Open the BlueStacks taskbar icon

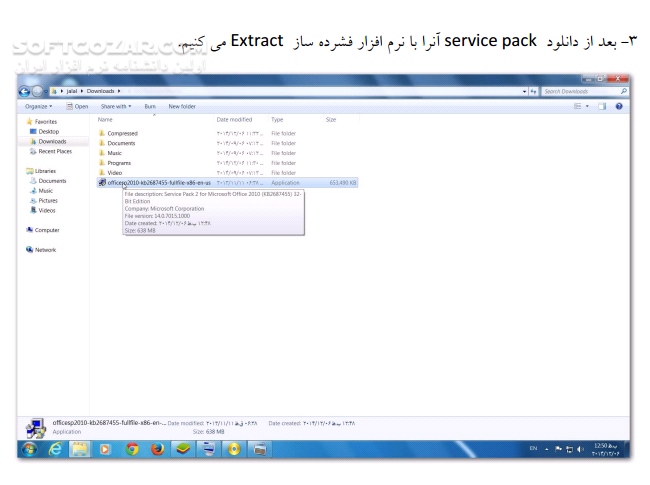[x=183, y=449]
